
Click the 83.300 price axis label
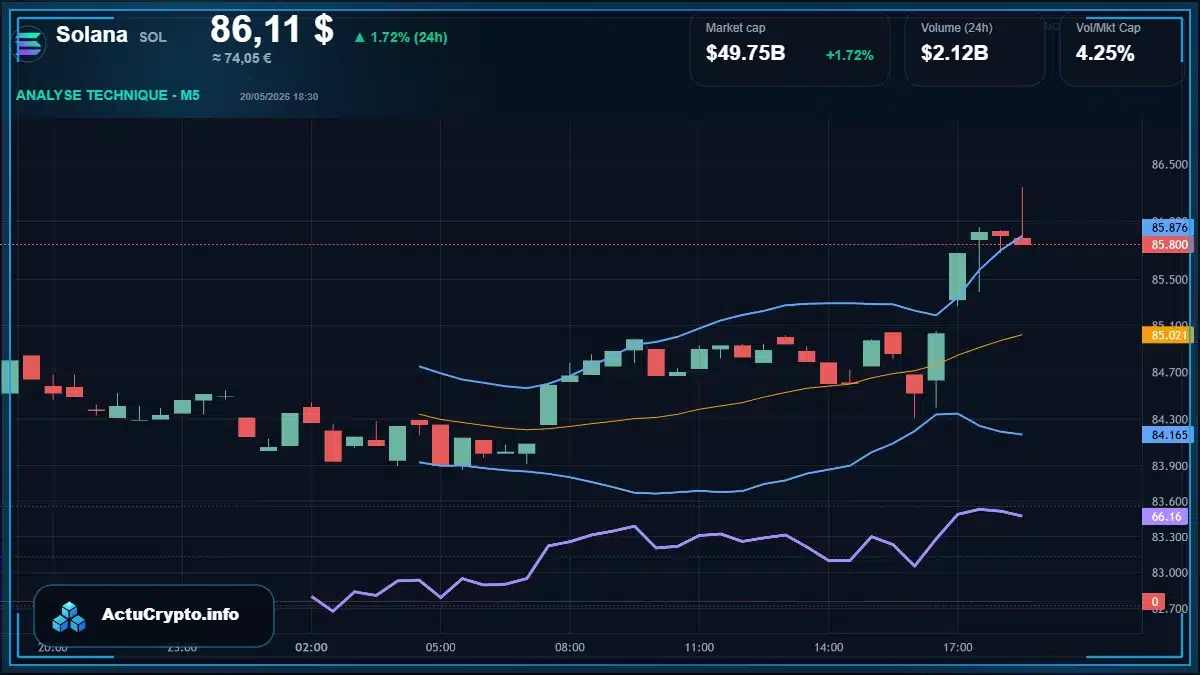(x=1169, y=537)
